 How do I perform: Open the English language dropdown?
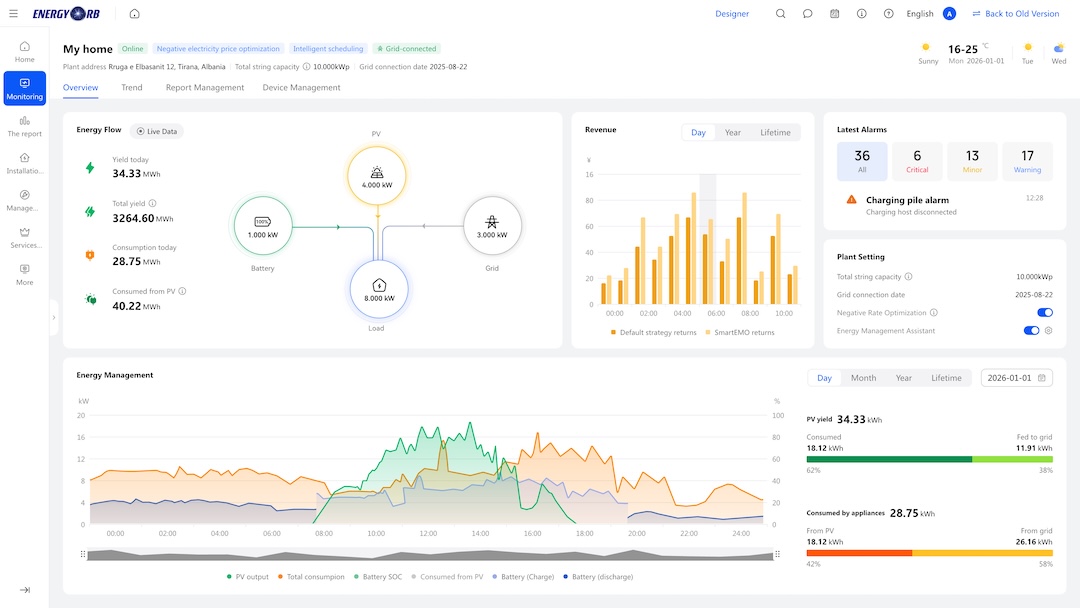pyautogui.click(x=920, y=14)
